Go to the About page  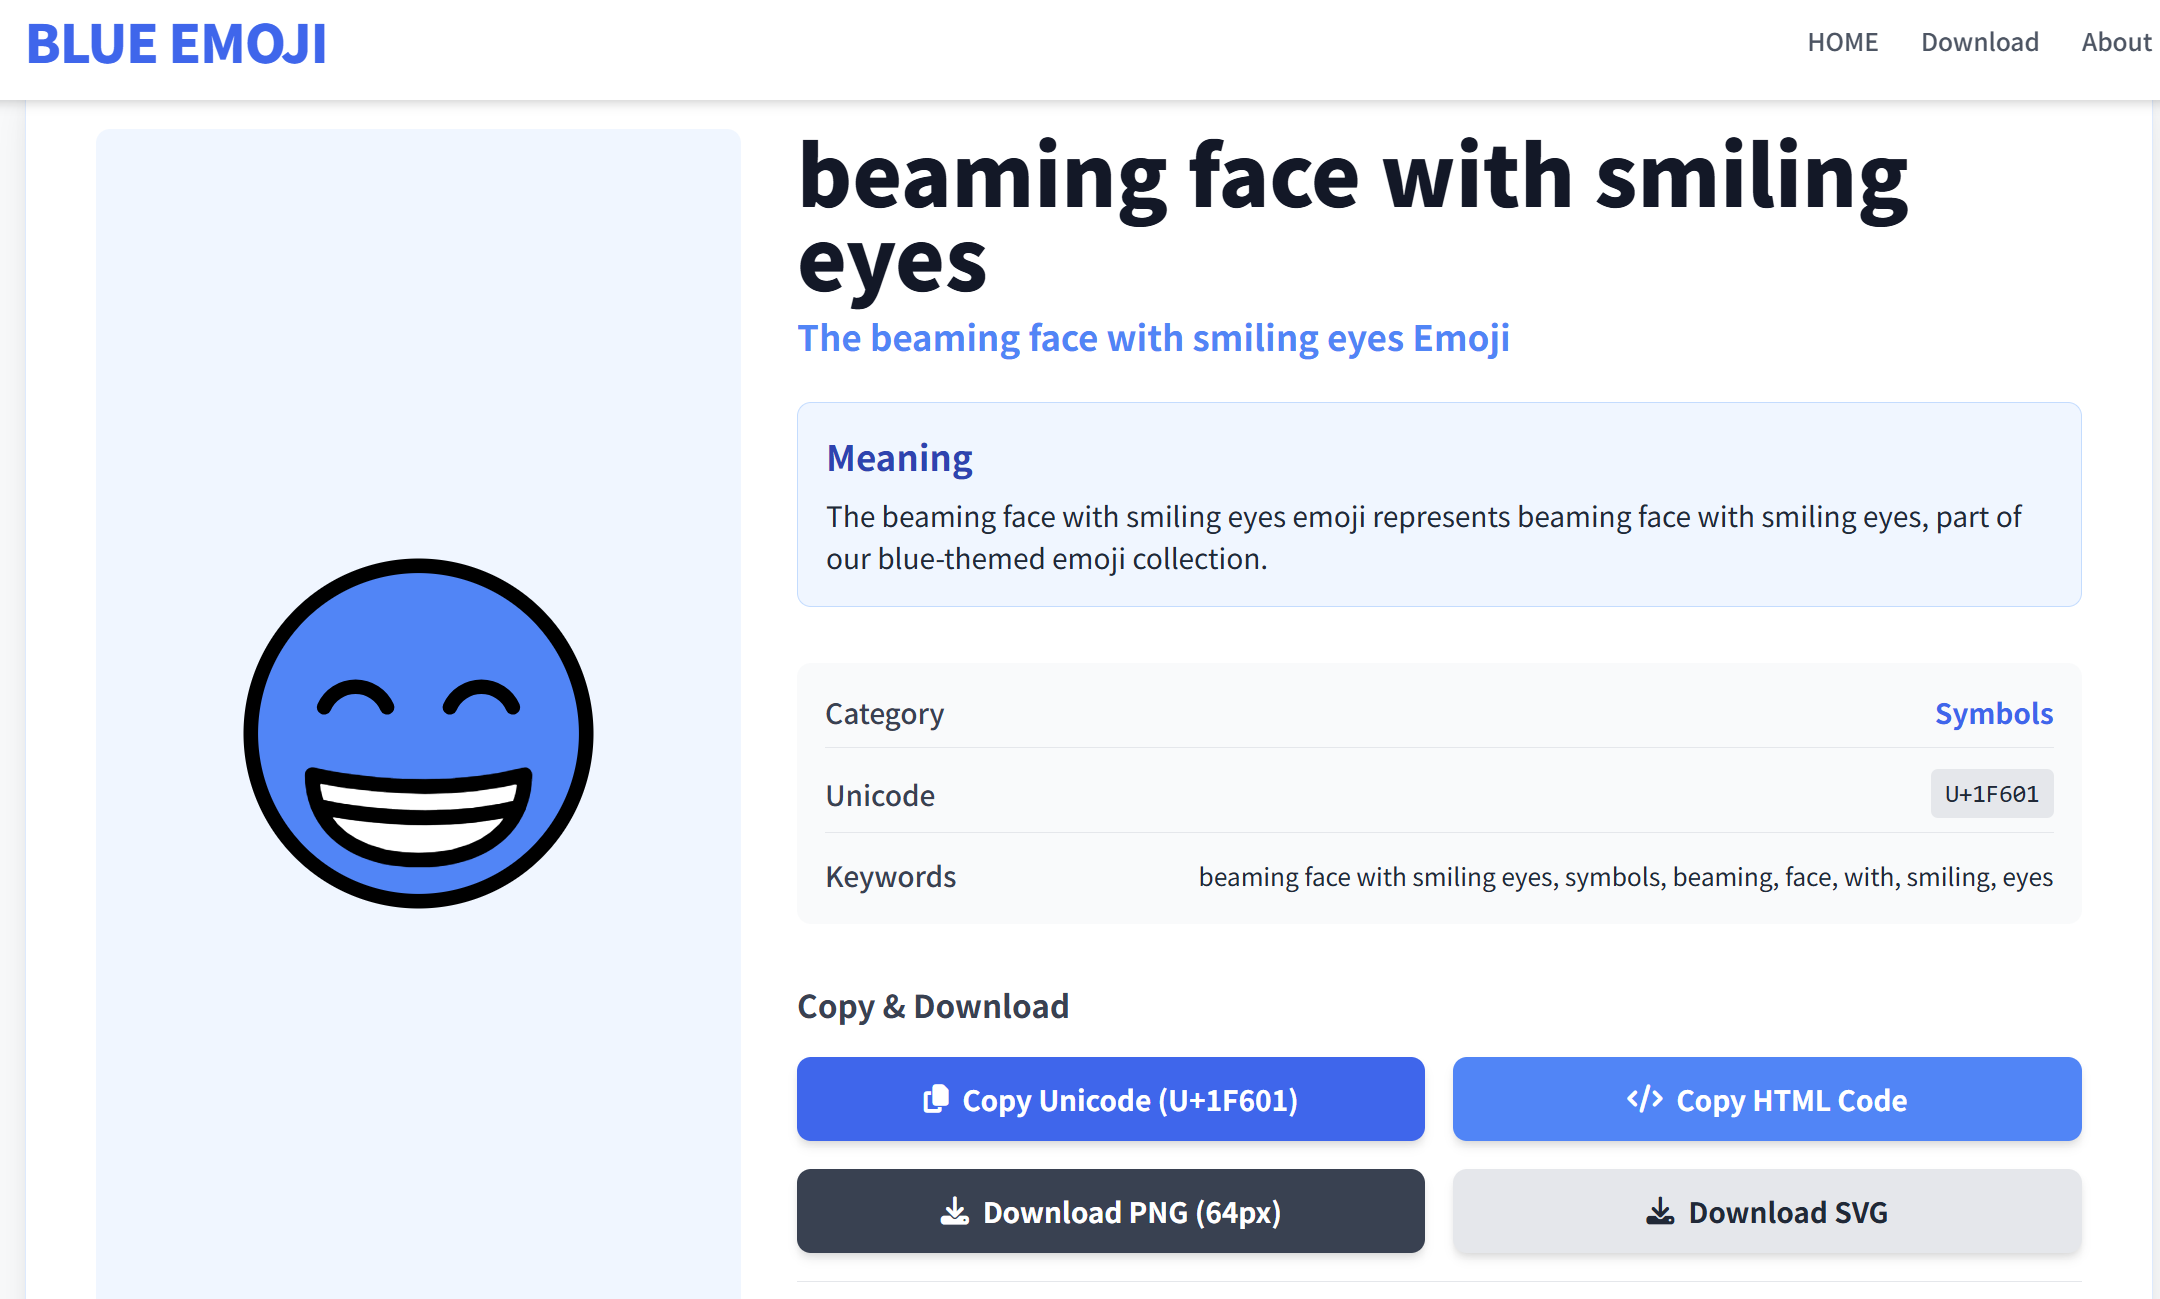tap(2115, 42)
